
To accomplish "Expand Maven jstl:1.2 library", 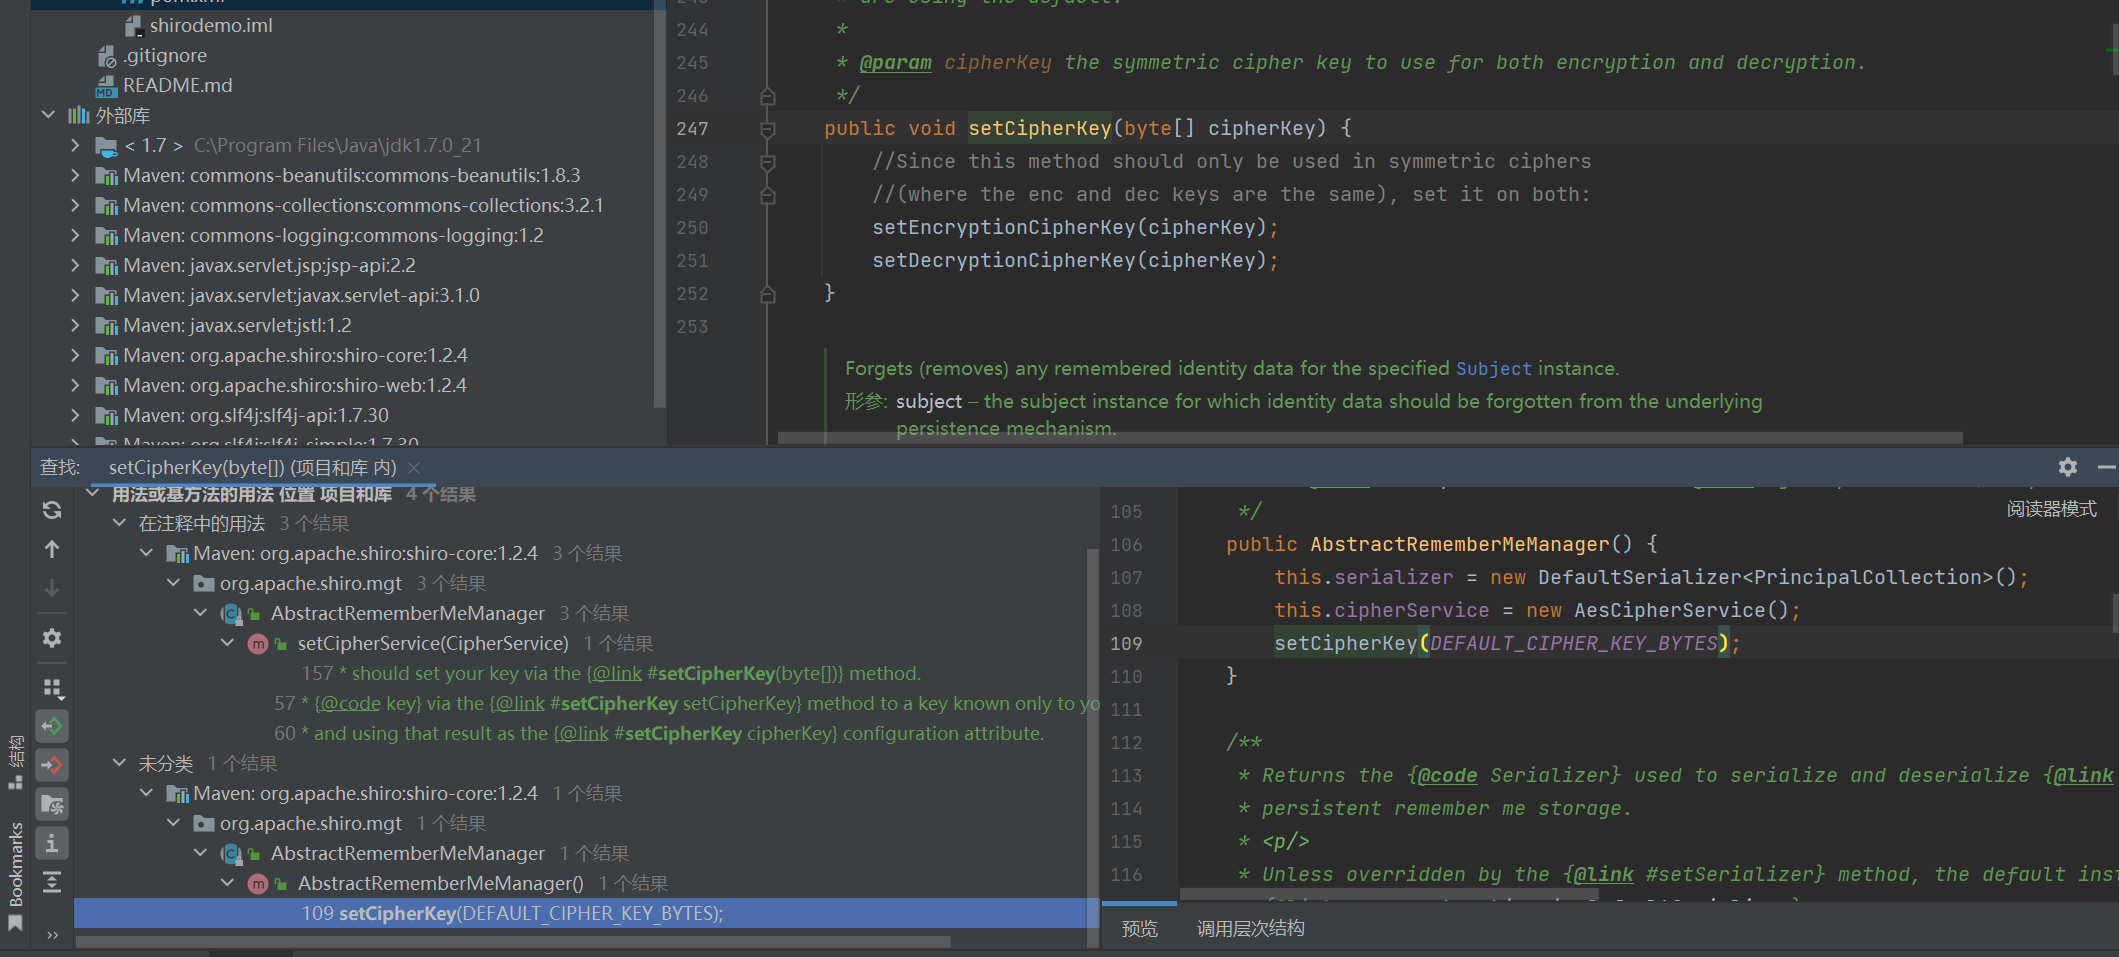I will coord(75,325).
